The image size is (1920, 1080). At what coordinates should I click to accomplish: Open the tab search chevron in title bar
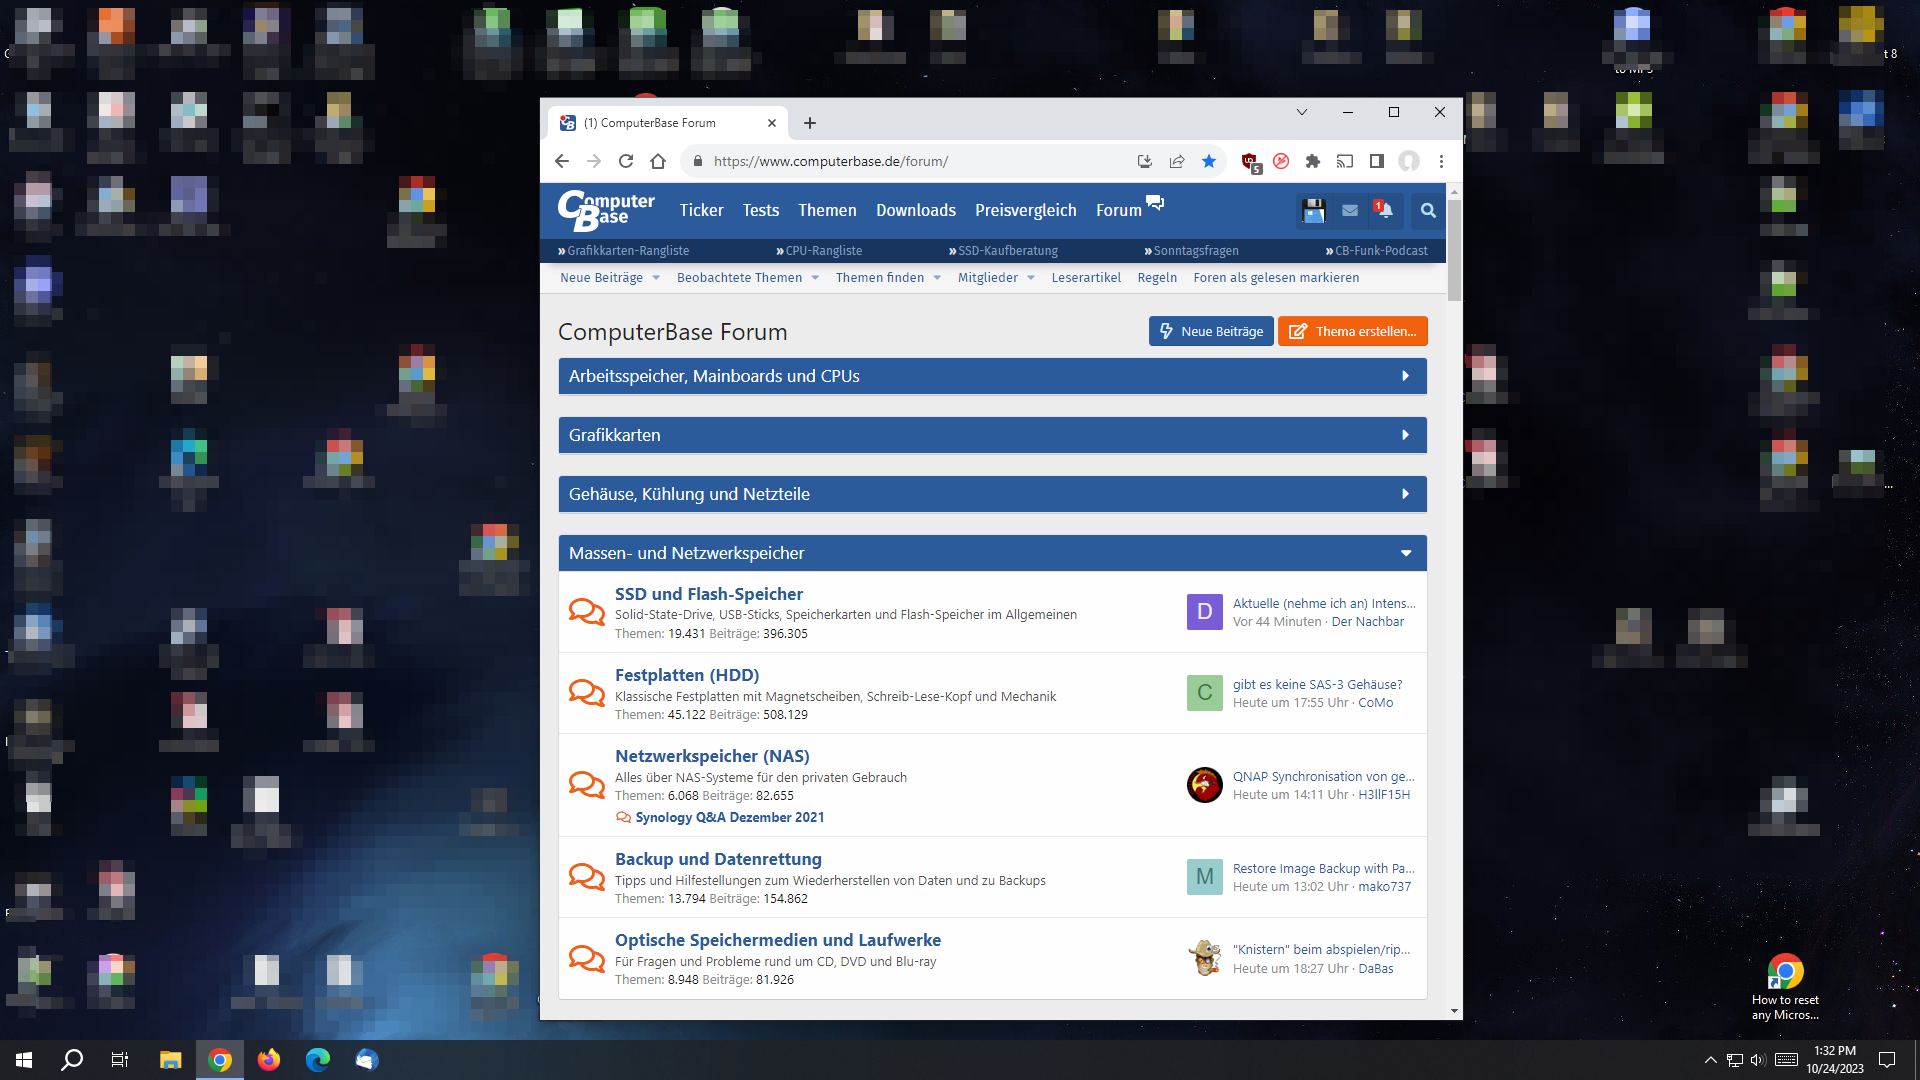(x=1302, y=112)
